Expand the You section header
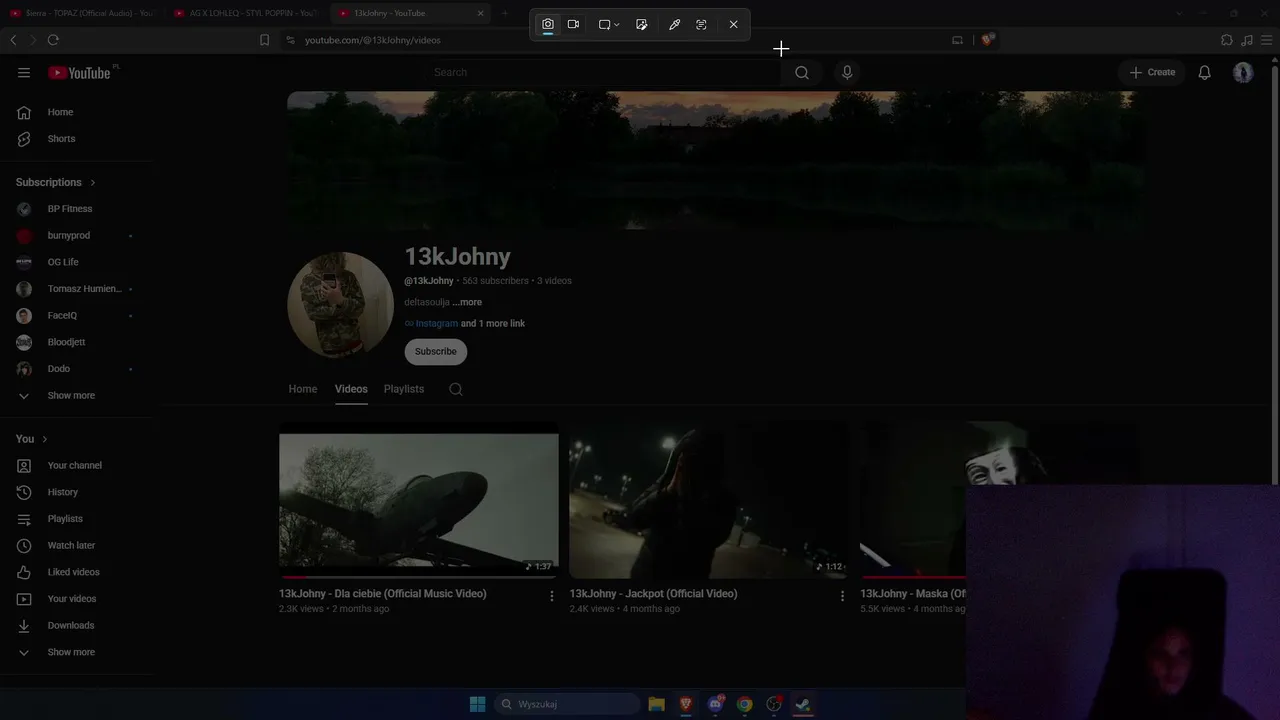 click(32, 439)
